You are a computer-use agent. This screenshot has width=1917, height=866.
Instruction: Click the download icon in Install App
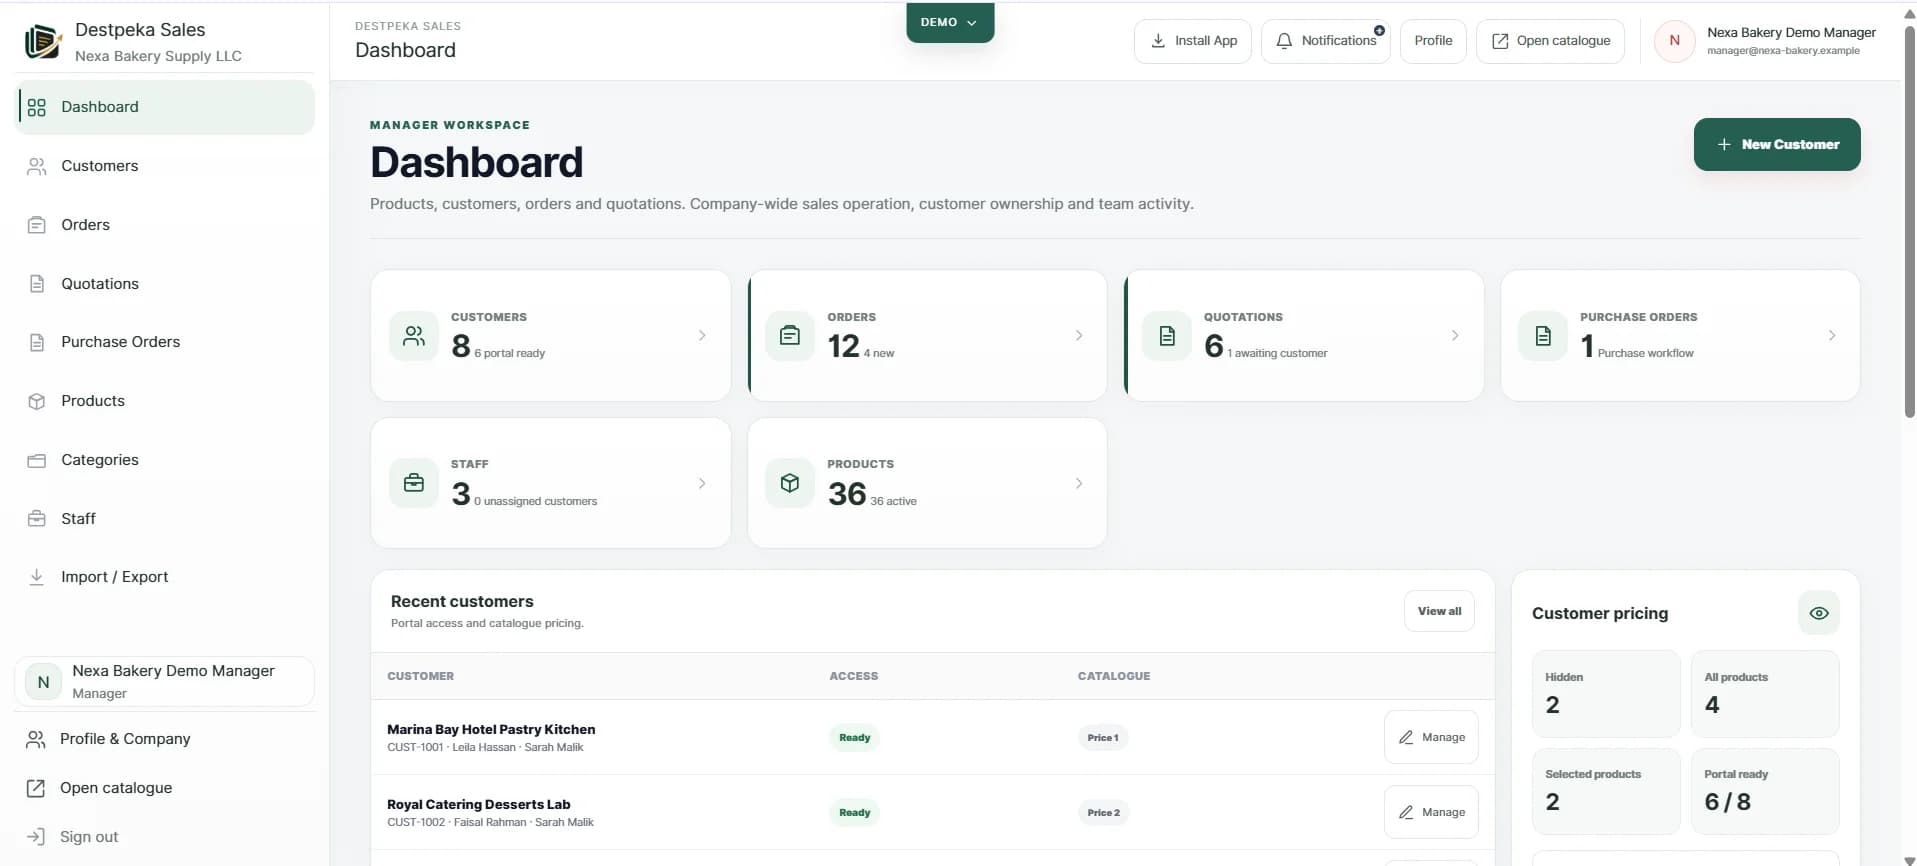(x=1158, y=41)
